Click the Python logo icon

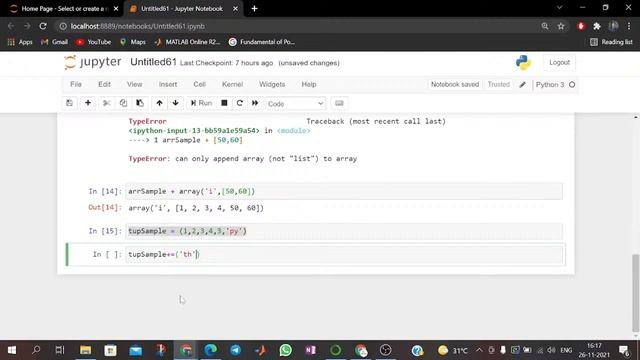click(523, 62)
